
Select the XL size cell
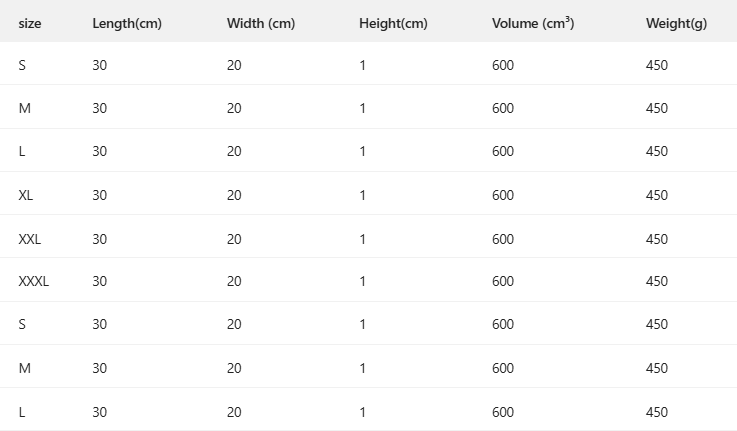coord(26,195)
